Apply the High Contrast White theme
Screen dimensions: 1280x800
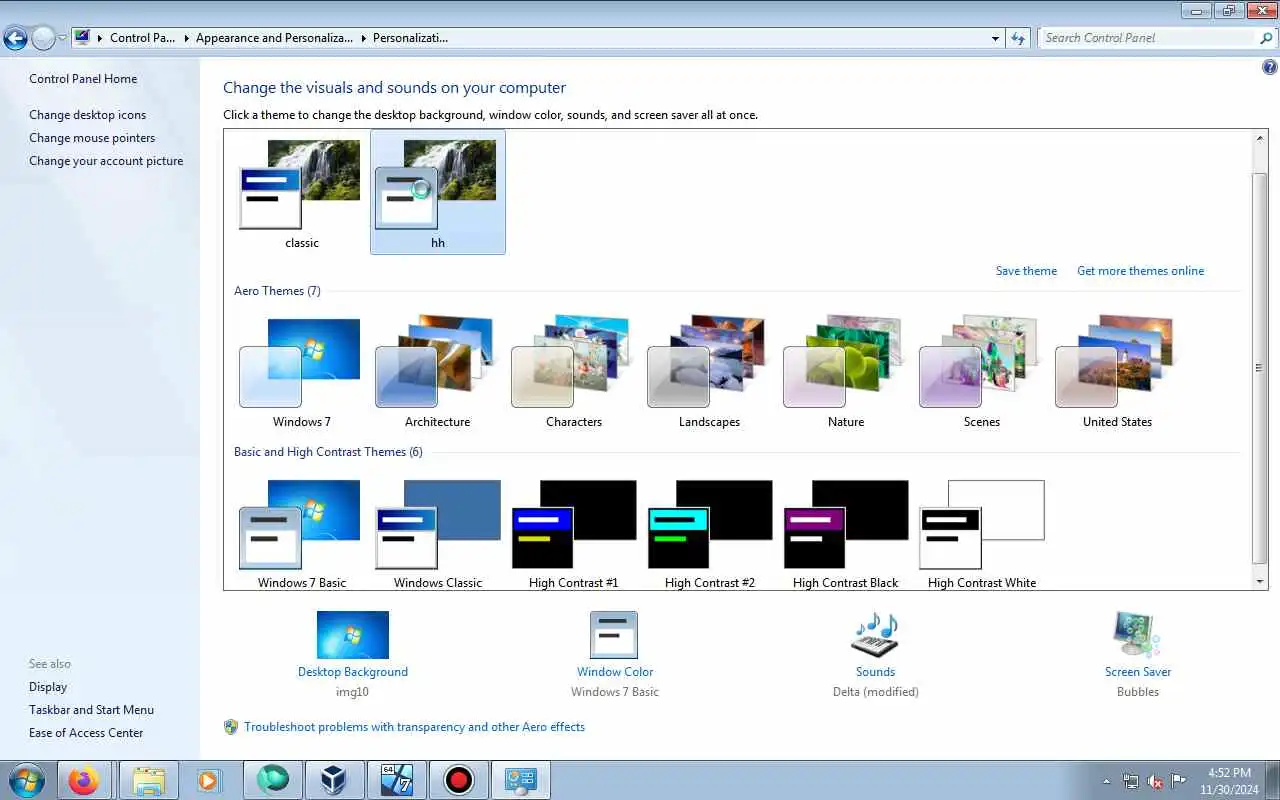[981, 533]
